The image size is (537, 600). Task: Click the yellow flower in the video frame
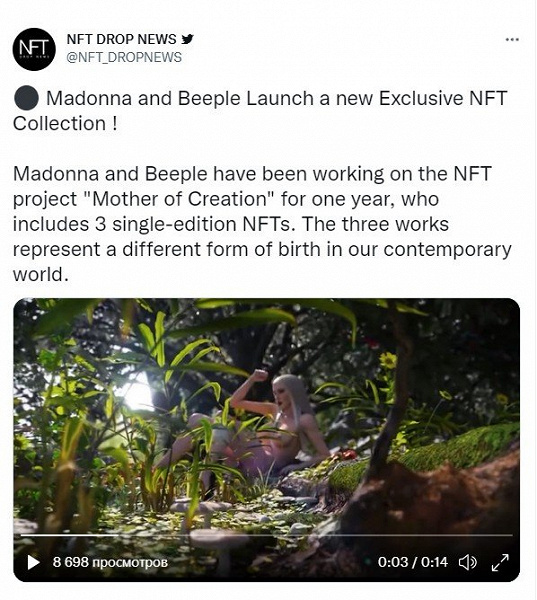388,360
